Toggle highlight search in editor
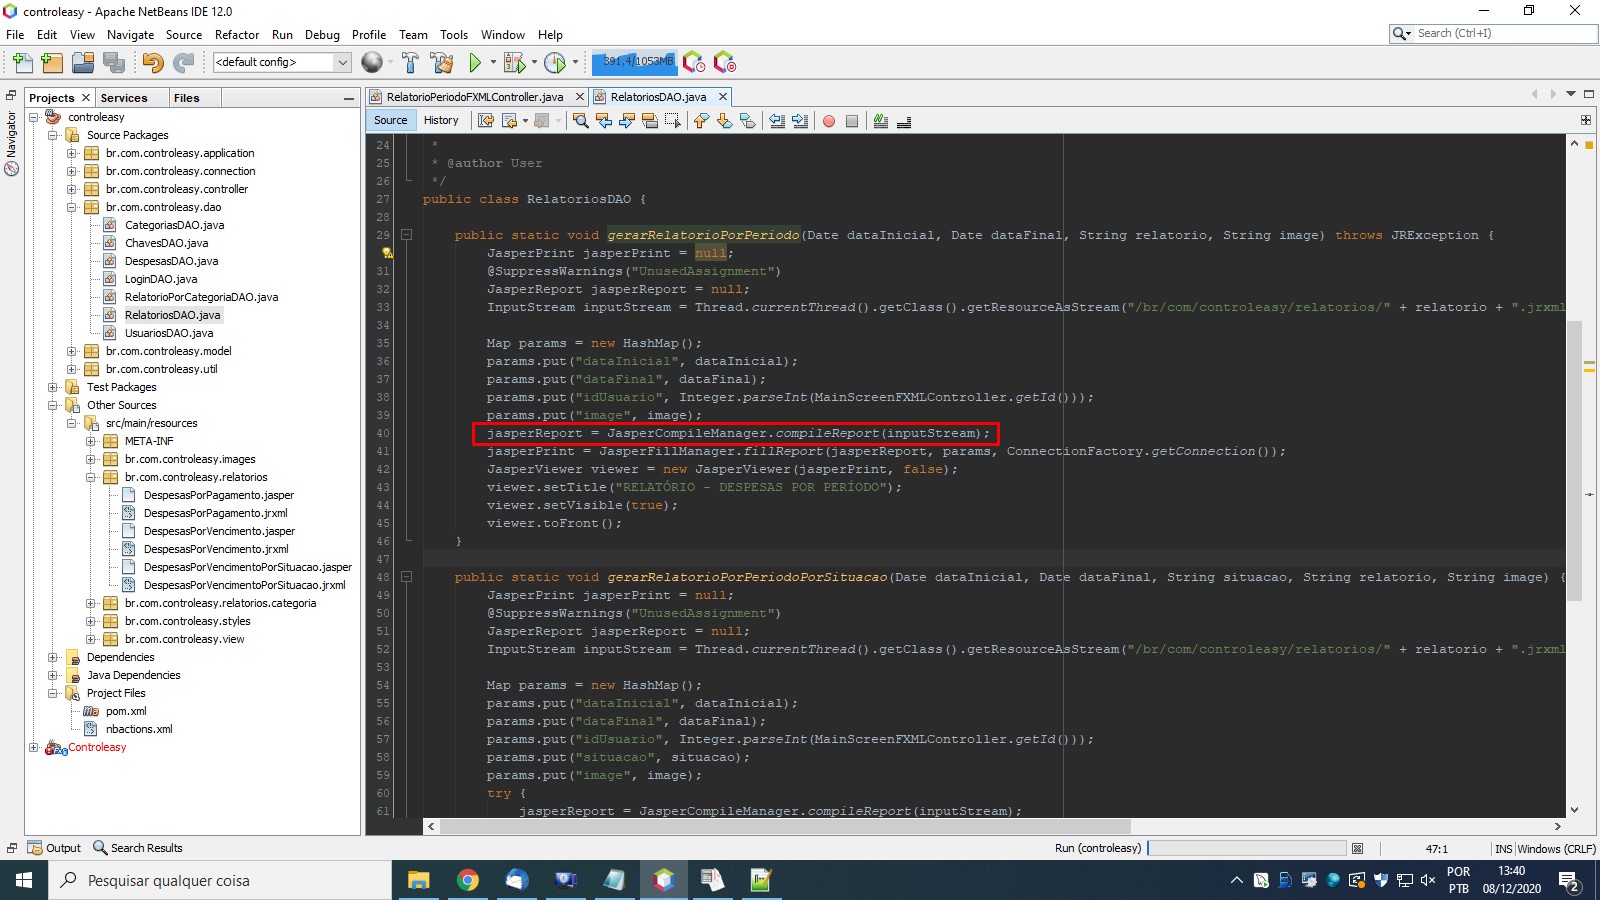The width and height of the screenshot is (1600, 900). coord(650,121)
